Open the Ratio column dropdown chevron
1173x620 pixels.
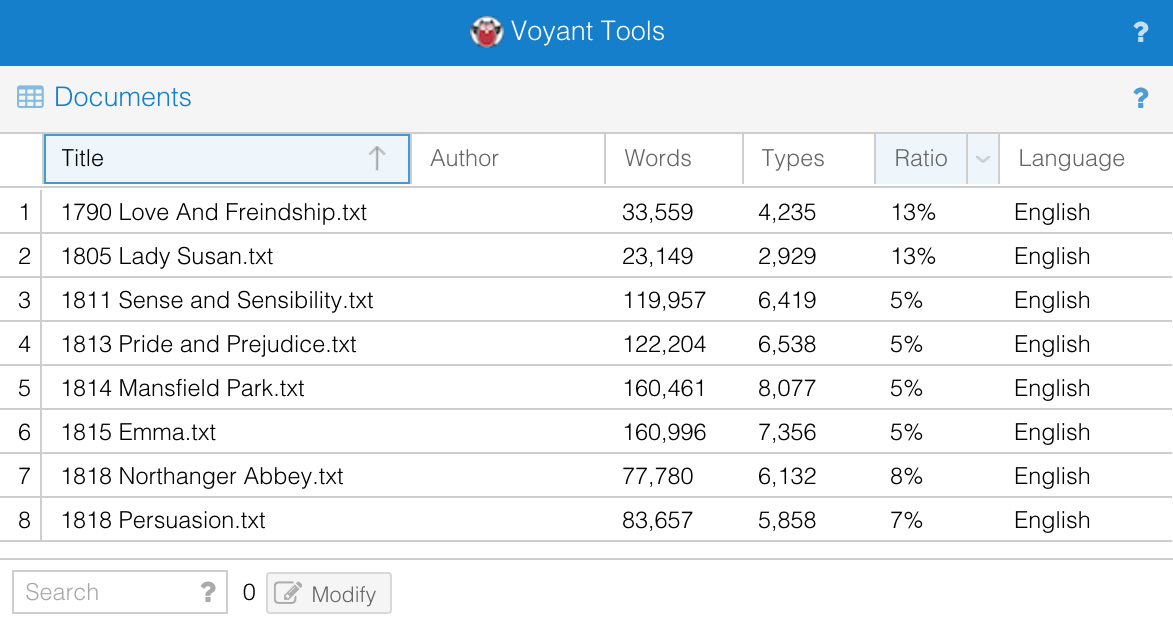click(x=982, y=158)
